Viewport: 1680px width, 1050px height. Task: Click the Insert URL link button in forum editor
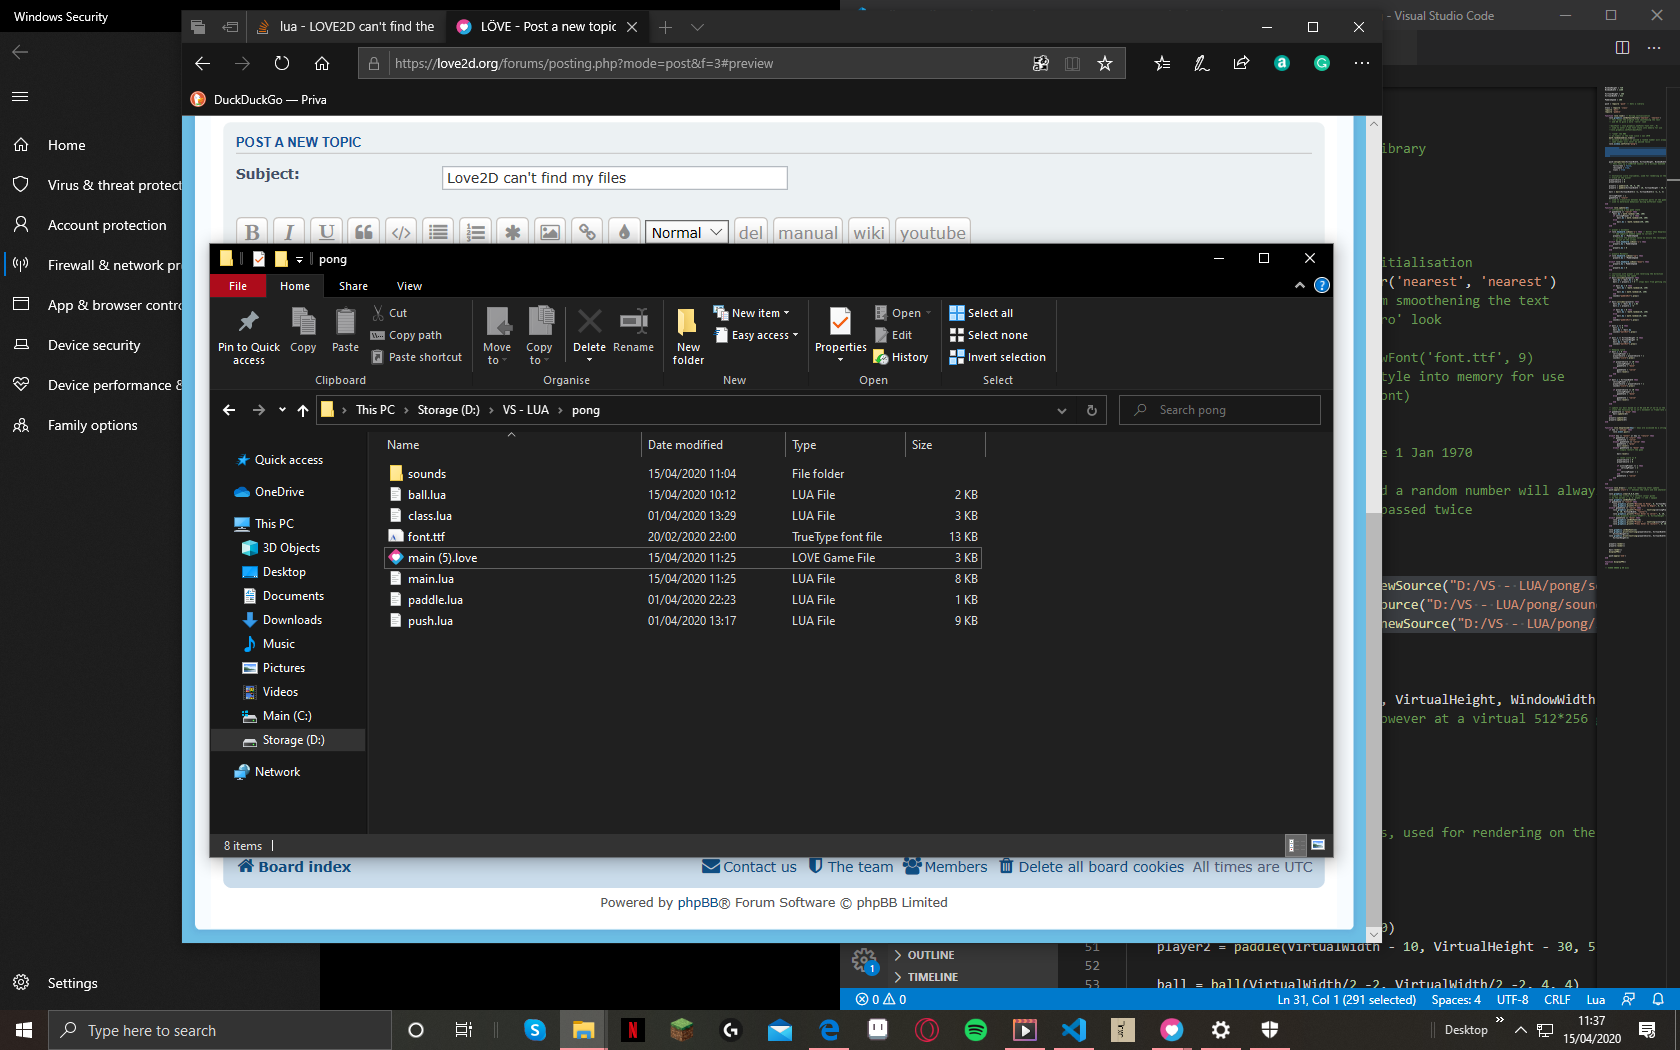pyautogui.click(x=587, y=232)
